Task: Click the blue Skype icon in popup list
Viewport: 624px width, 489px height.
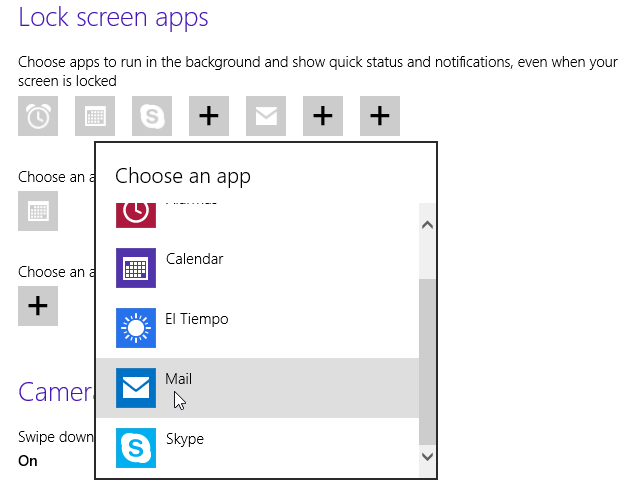Action: (x=135, y=448)
